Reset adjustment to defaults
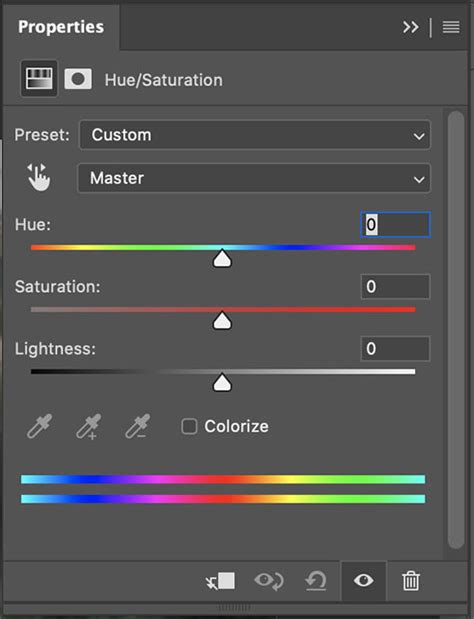474x619 pixels. pyautogui.click(x=316, y=581)
